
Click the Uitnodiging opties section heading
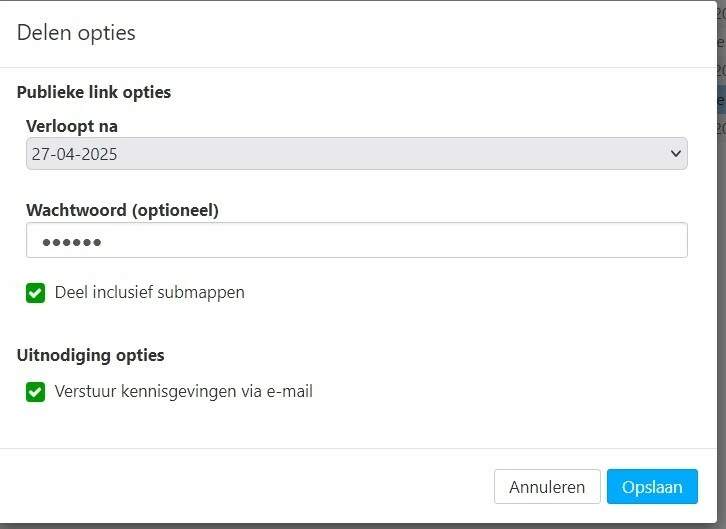pos(91,355)
